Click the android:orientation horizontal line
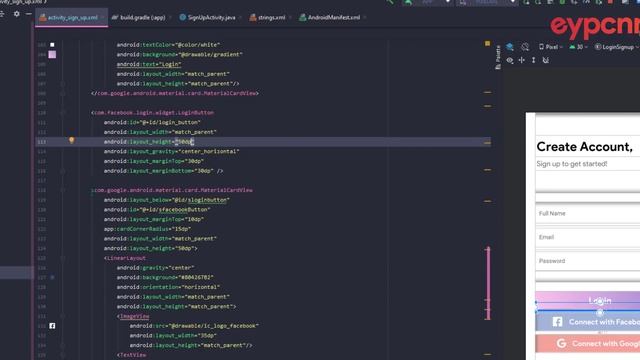Viewport: 640px width, 360px height. 168,287
